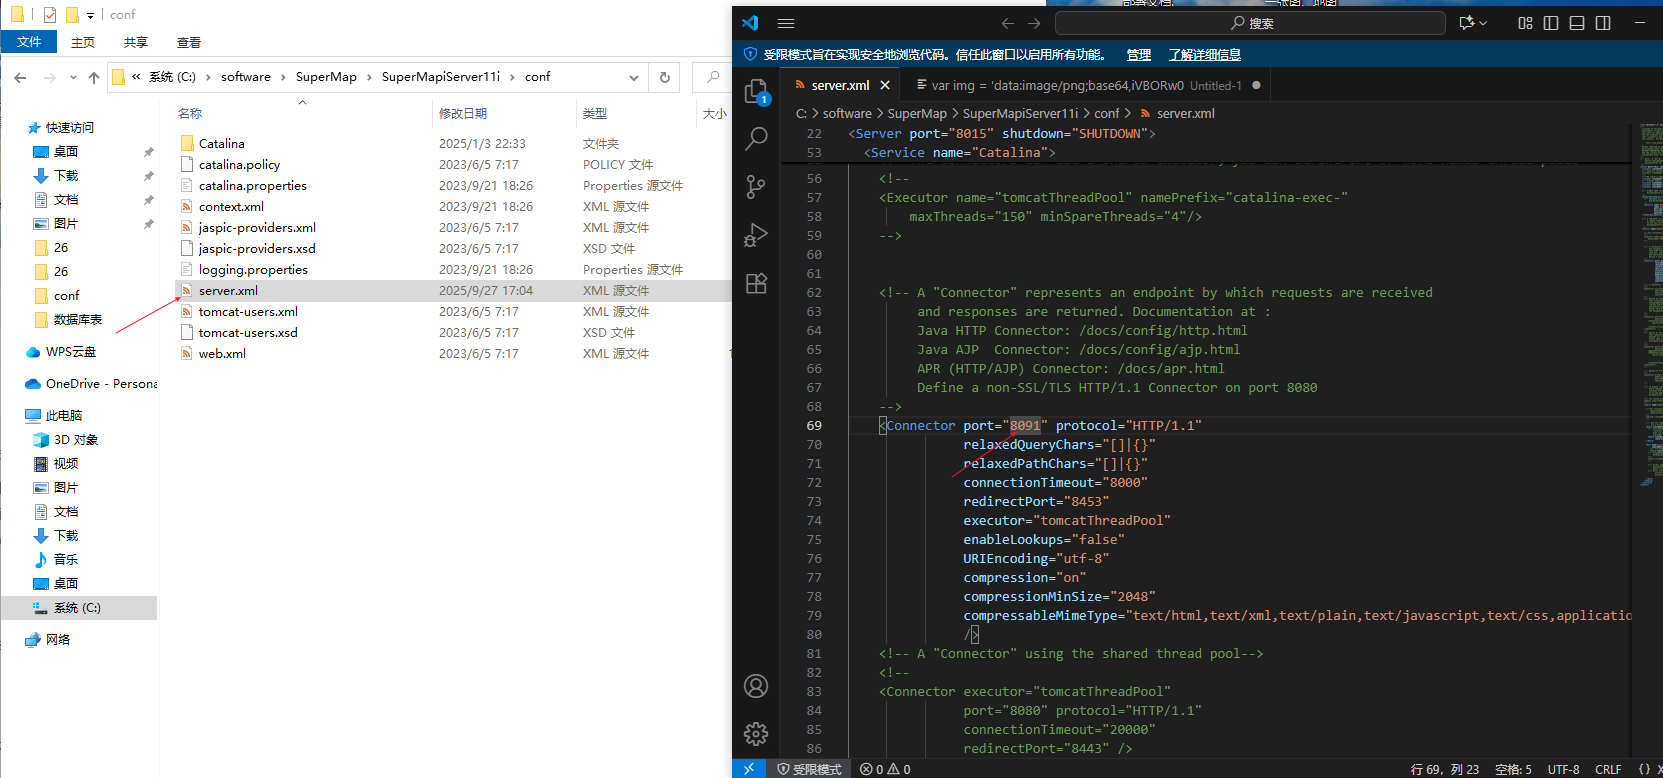Image resolution: width=1663 pixels, height=778 pixels.
Task: Open the recent locations dropdown in Explorer
Action: pyautogui.click(x=73, y=77)
